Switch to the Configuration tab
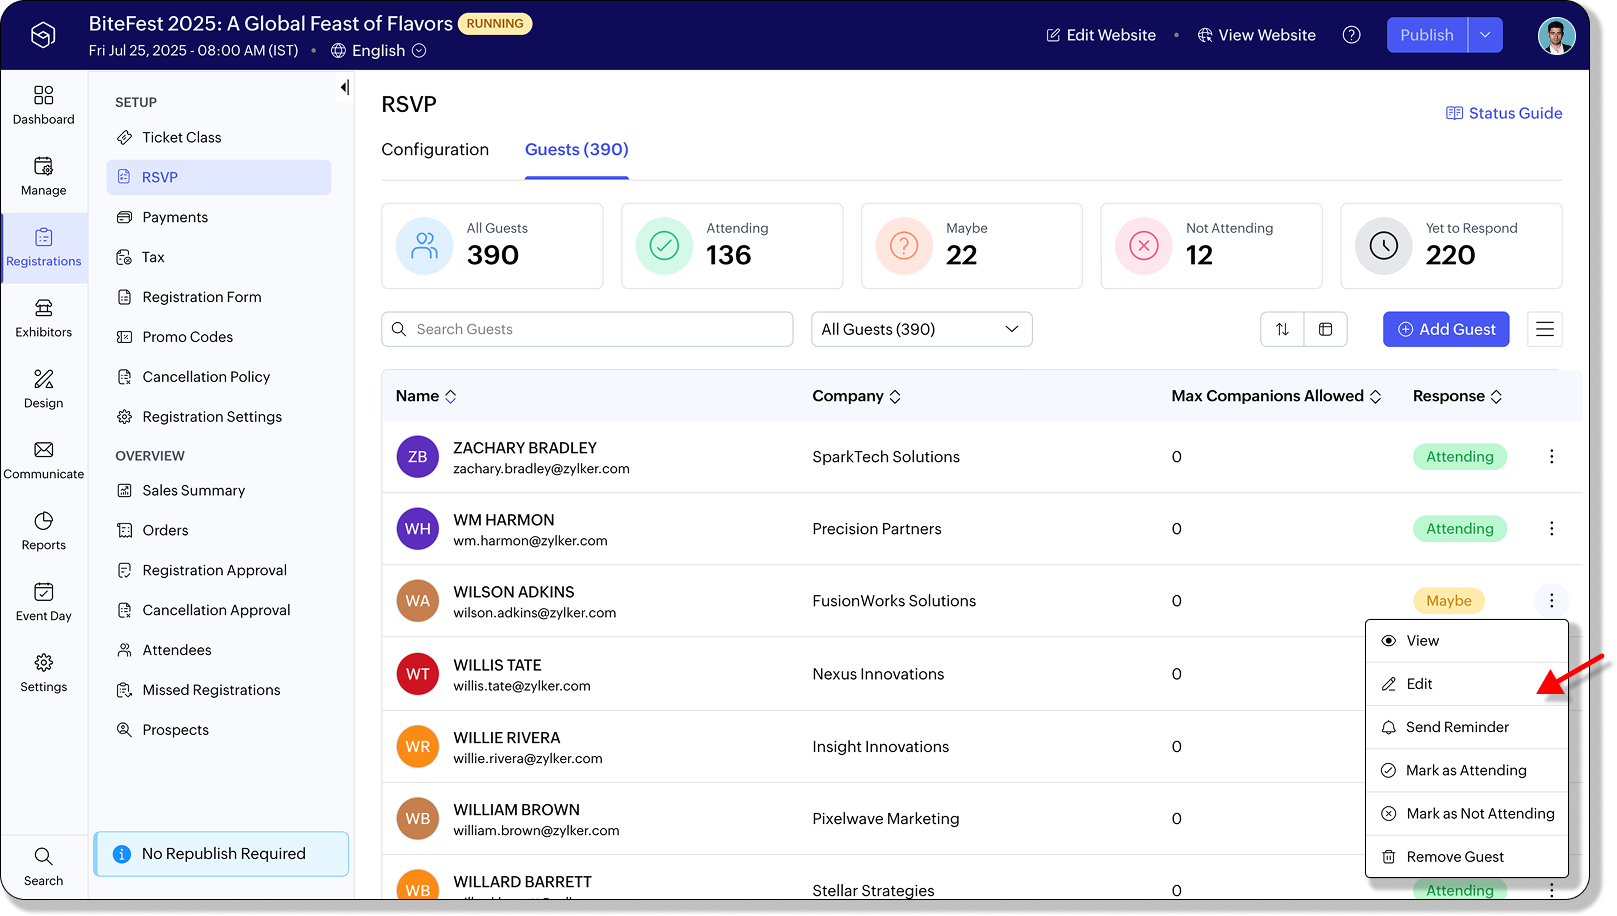Viewport: 1617px width, 916px height. pyautogui.click(x=435, y=149)
